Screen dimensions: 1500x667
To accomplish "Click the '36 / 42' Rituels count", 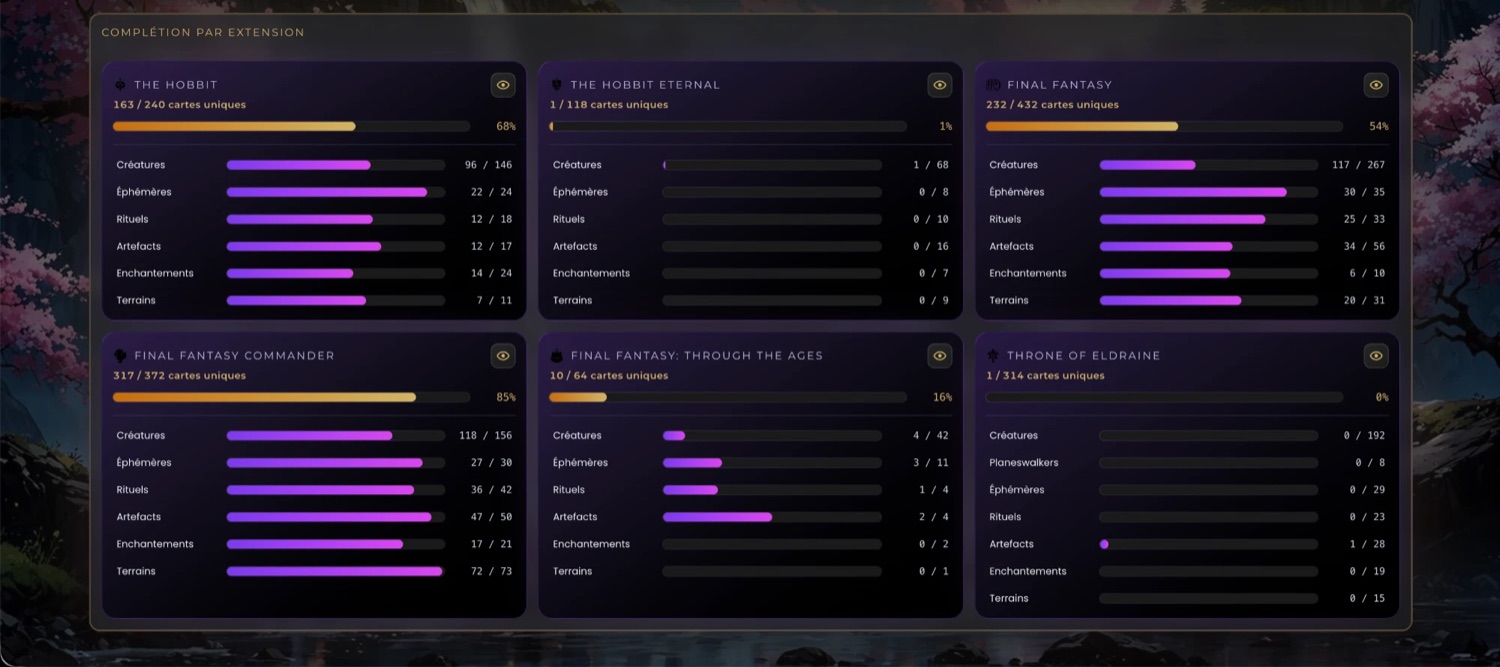I will 491,490.
